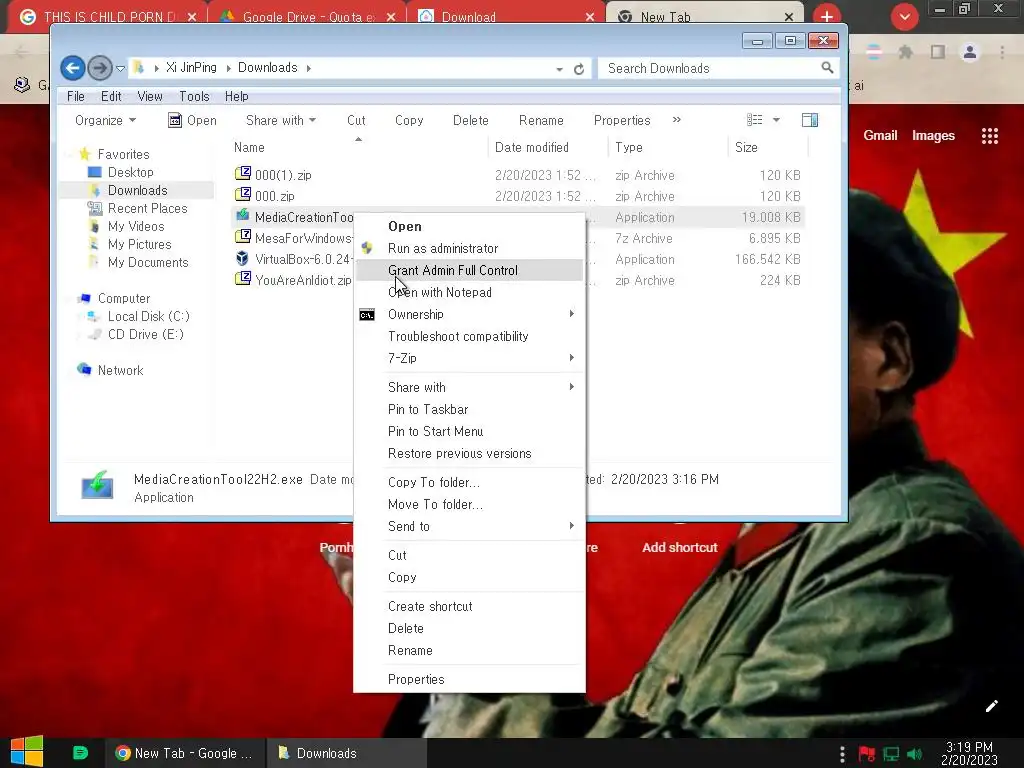Select Recent Places under Favorites
Image resolution: width=1024 pixels, height=768 pixels.
(147, 208)
